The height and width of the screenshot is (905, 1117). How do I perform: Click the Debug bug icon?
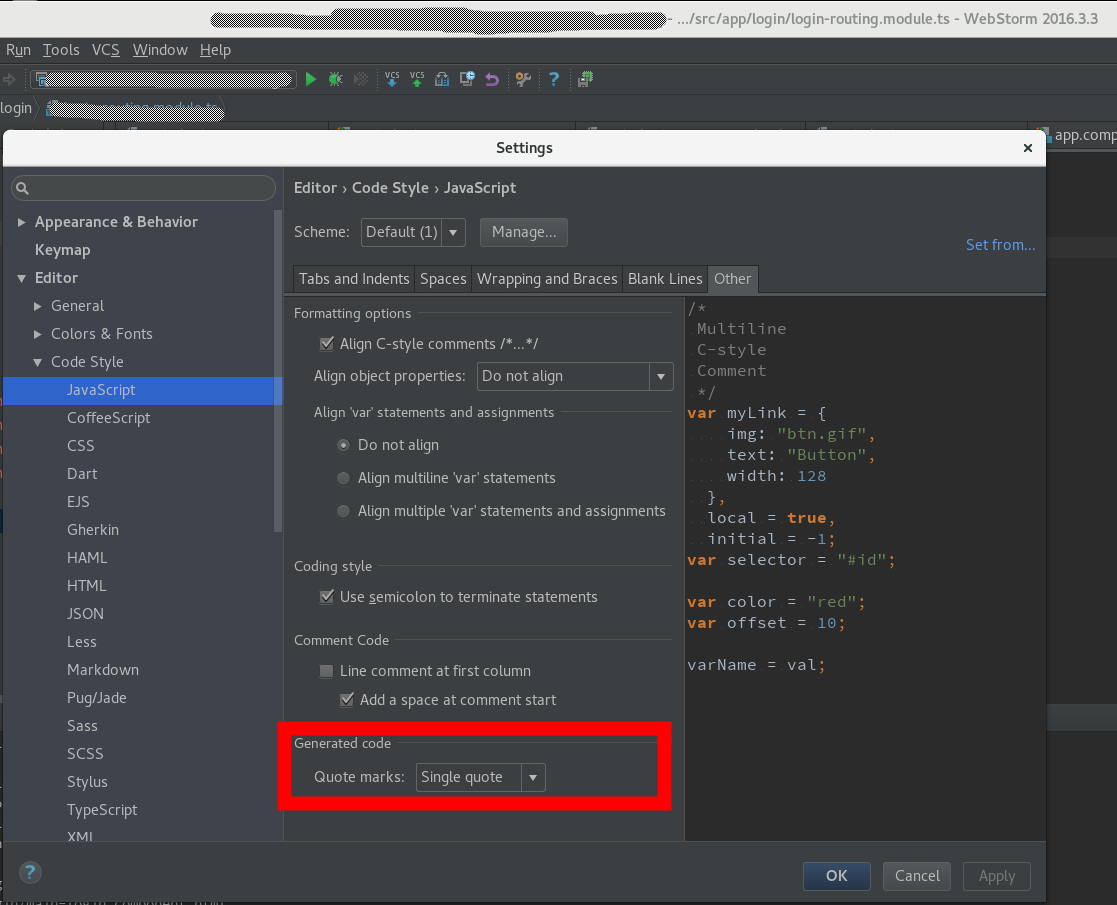[336, 79]
